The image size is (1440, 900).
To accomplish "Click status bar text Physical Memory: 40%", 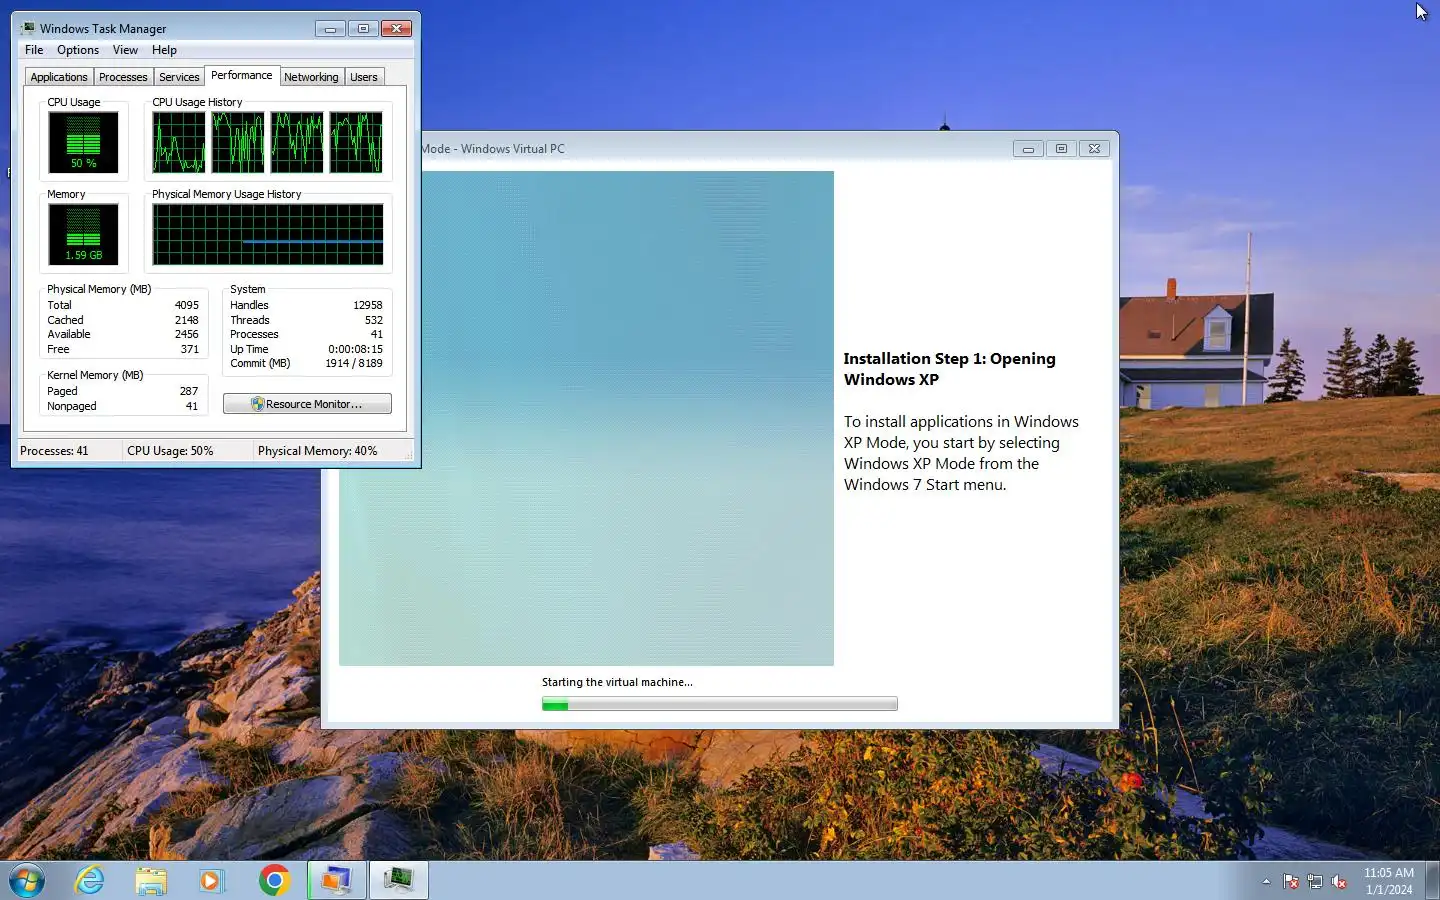I will click(318, 451).
